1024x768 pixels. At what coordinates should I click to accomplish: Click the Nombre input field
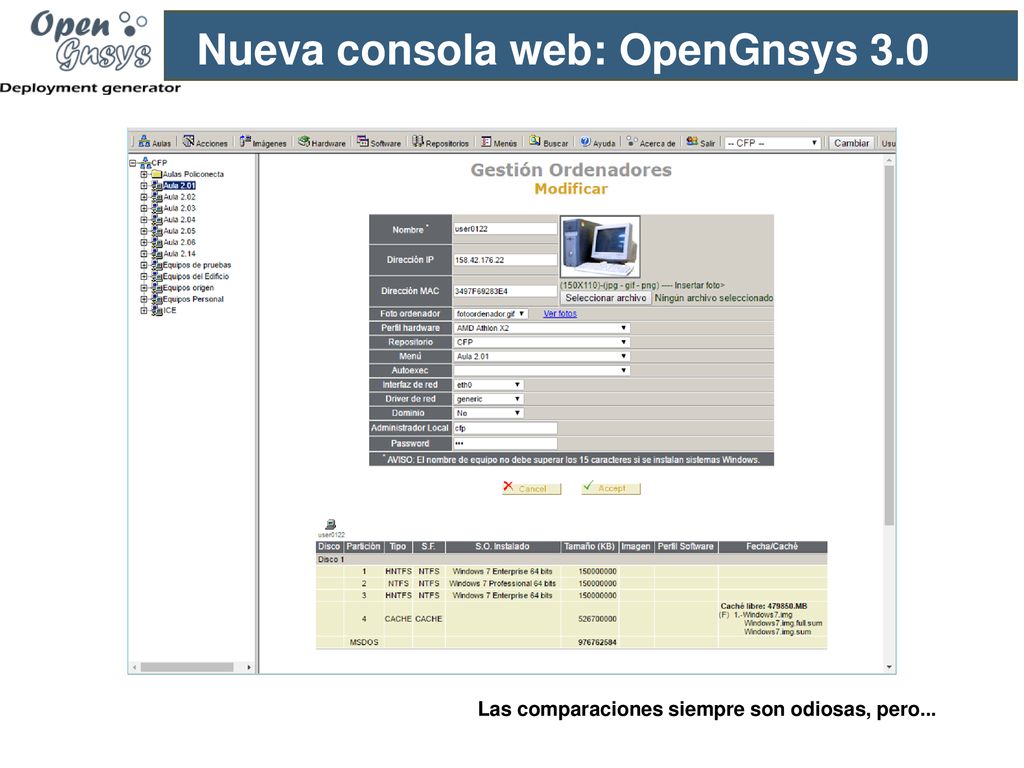coord(505,229)
